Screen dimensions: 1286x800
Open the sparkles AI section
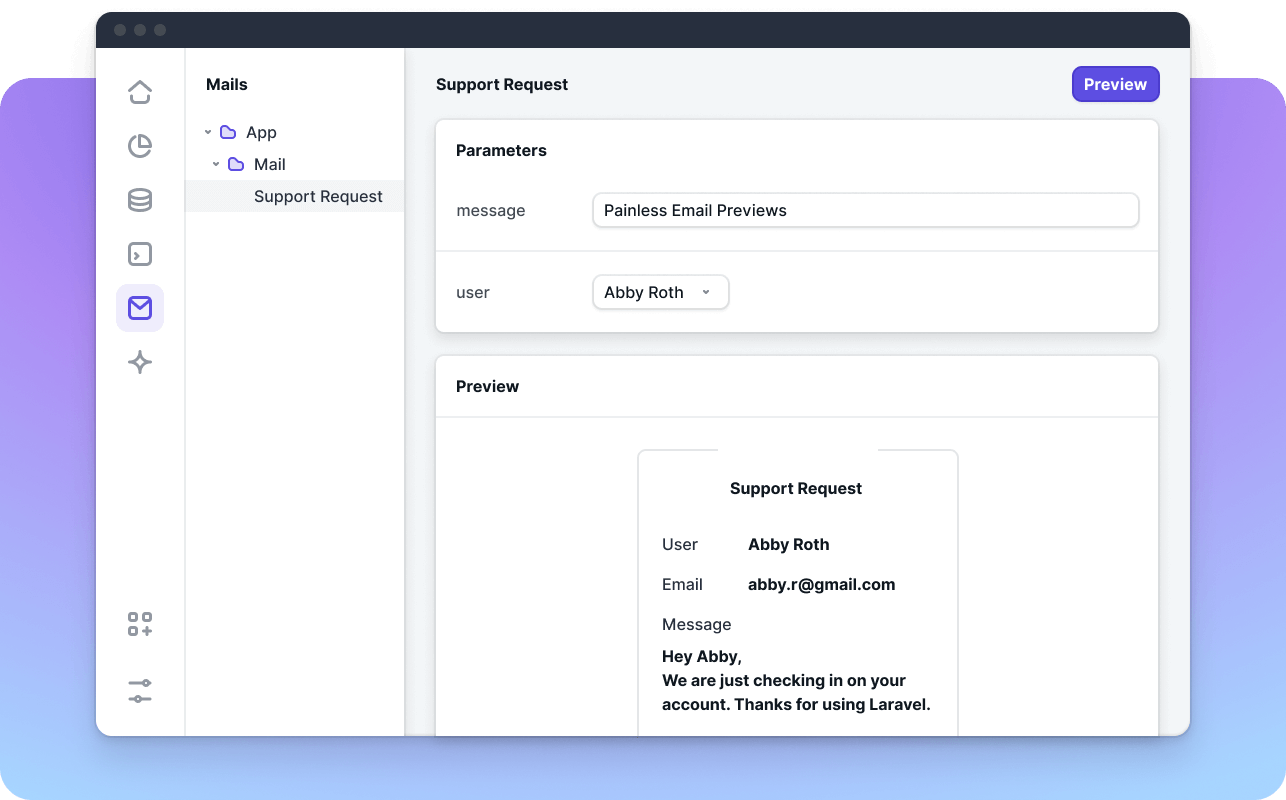coord(140,362)
